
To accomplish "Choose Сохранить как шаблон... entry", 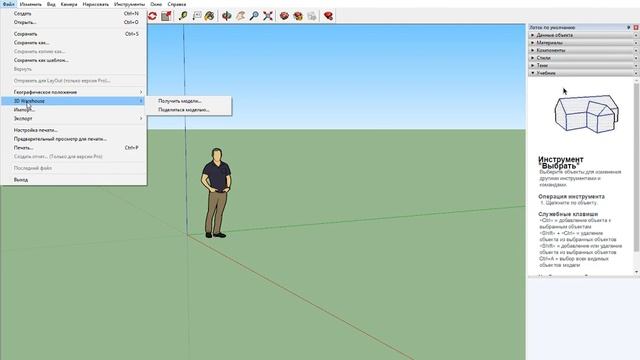I will click(74, 60).
